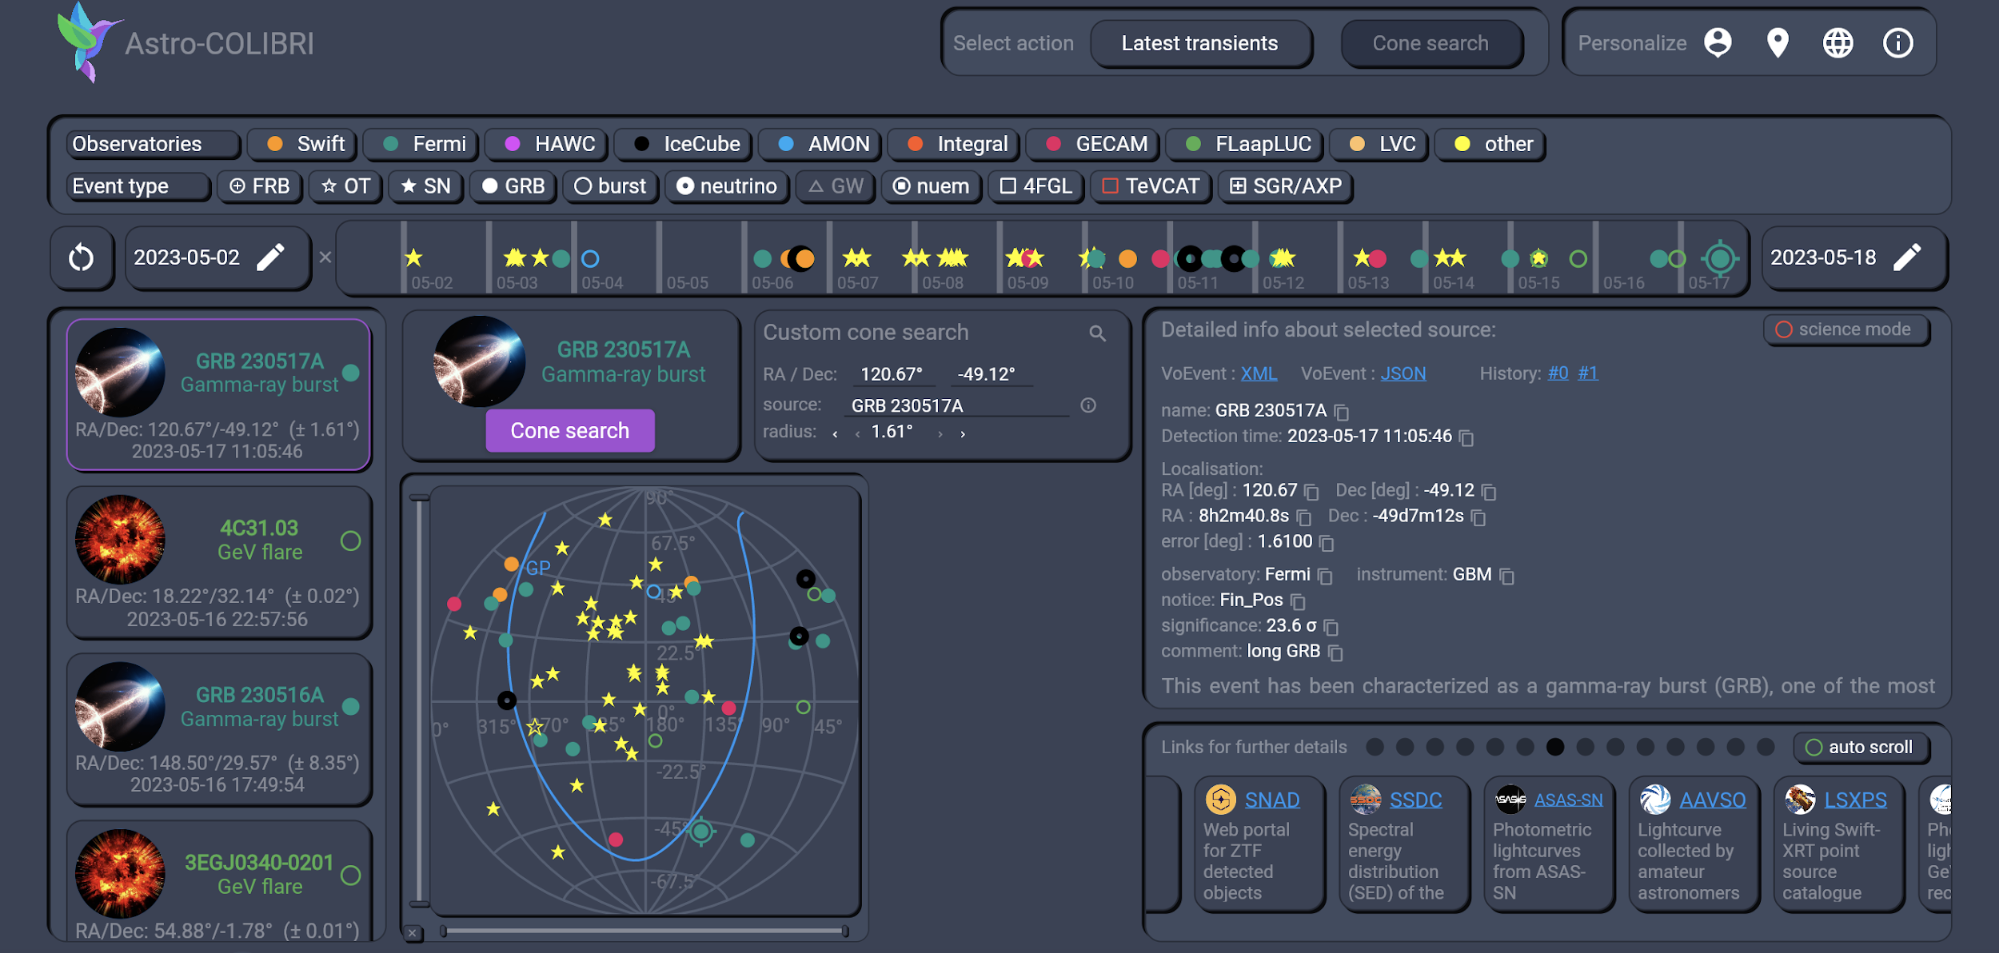Copy the instrument GBM value
Viewport: 1999px width, 954px height.
[1506, 576]
